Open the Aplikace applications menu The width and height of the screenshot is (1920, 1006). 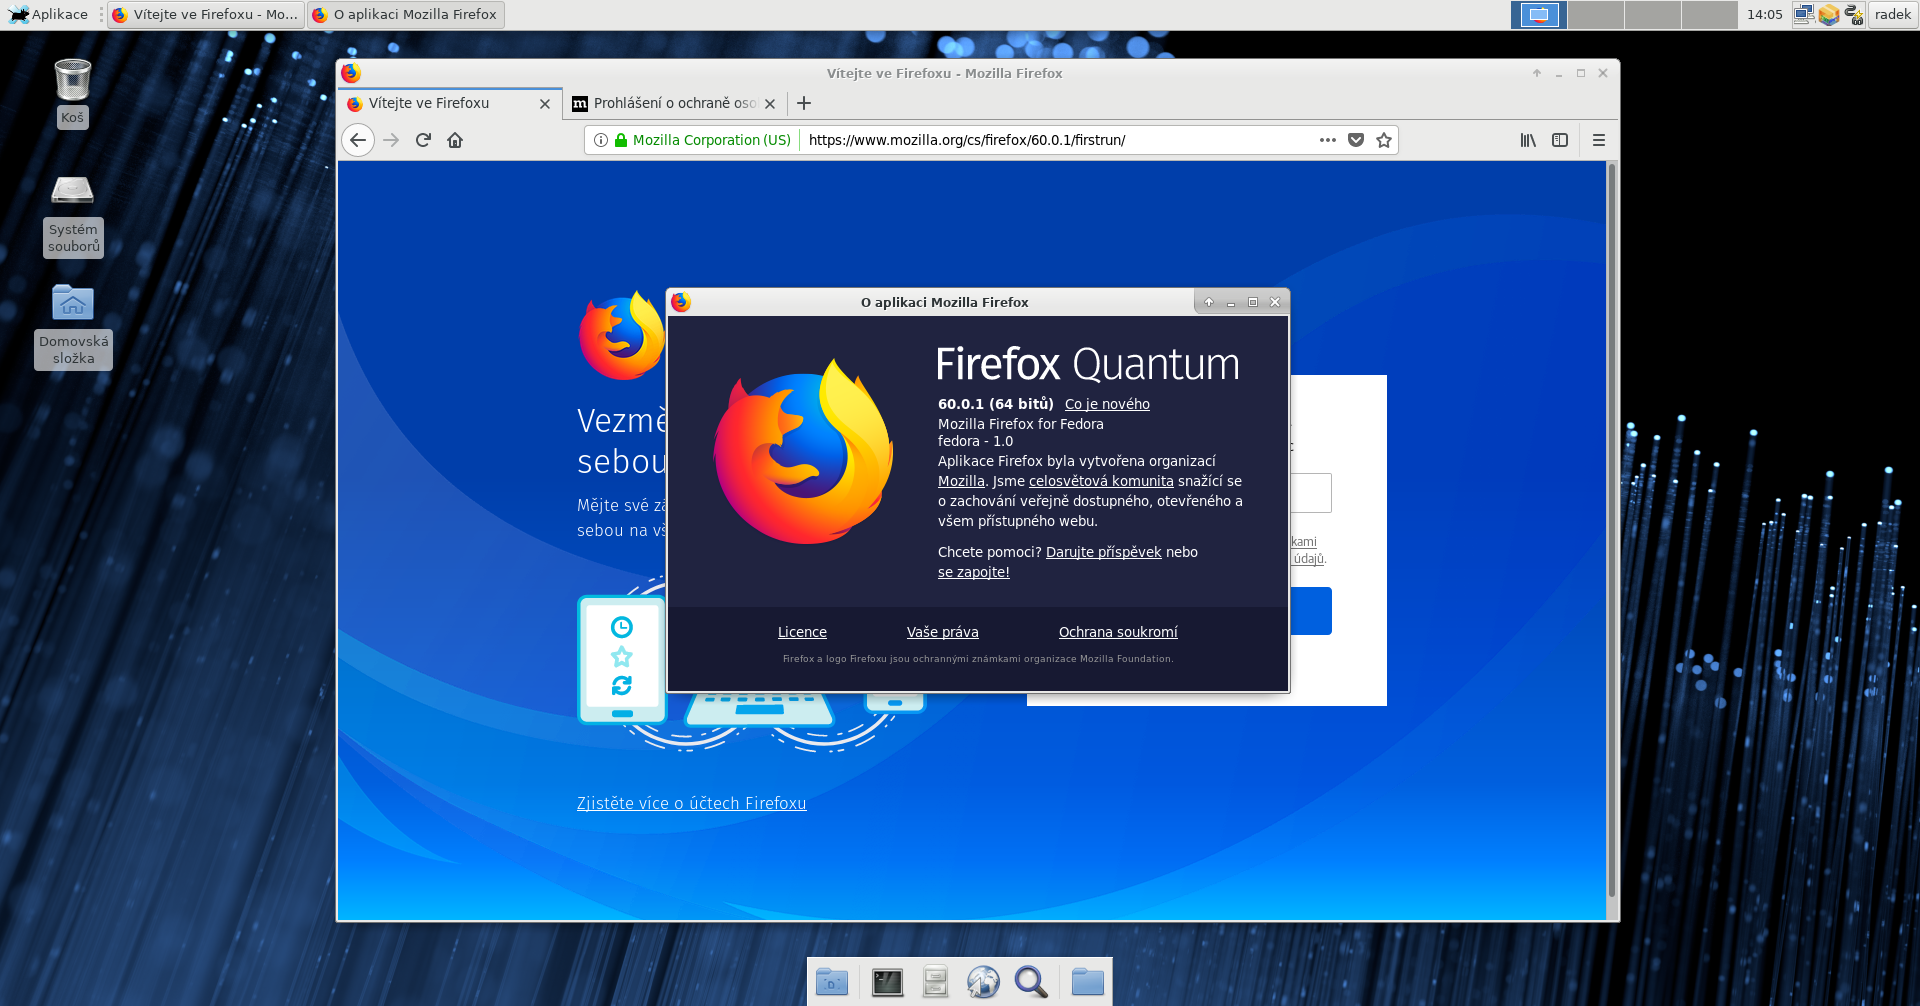point(49,14)
